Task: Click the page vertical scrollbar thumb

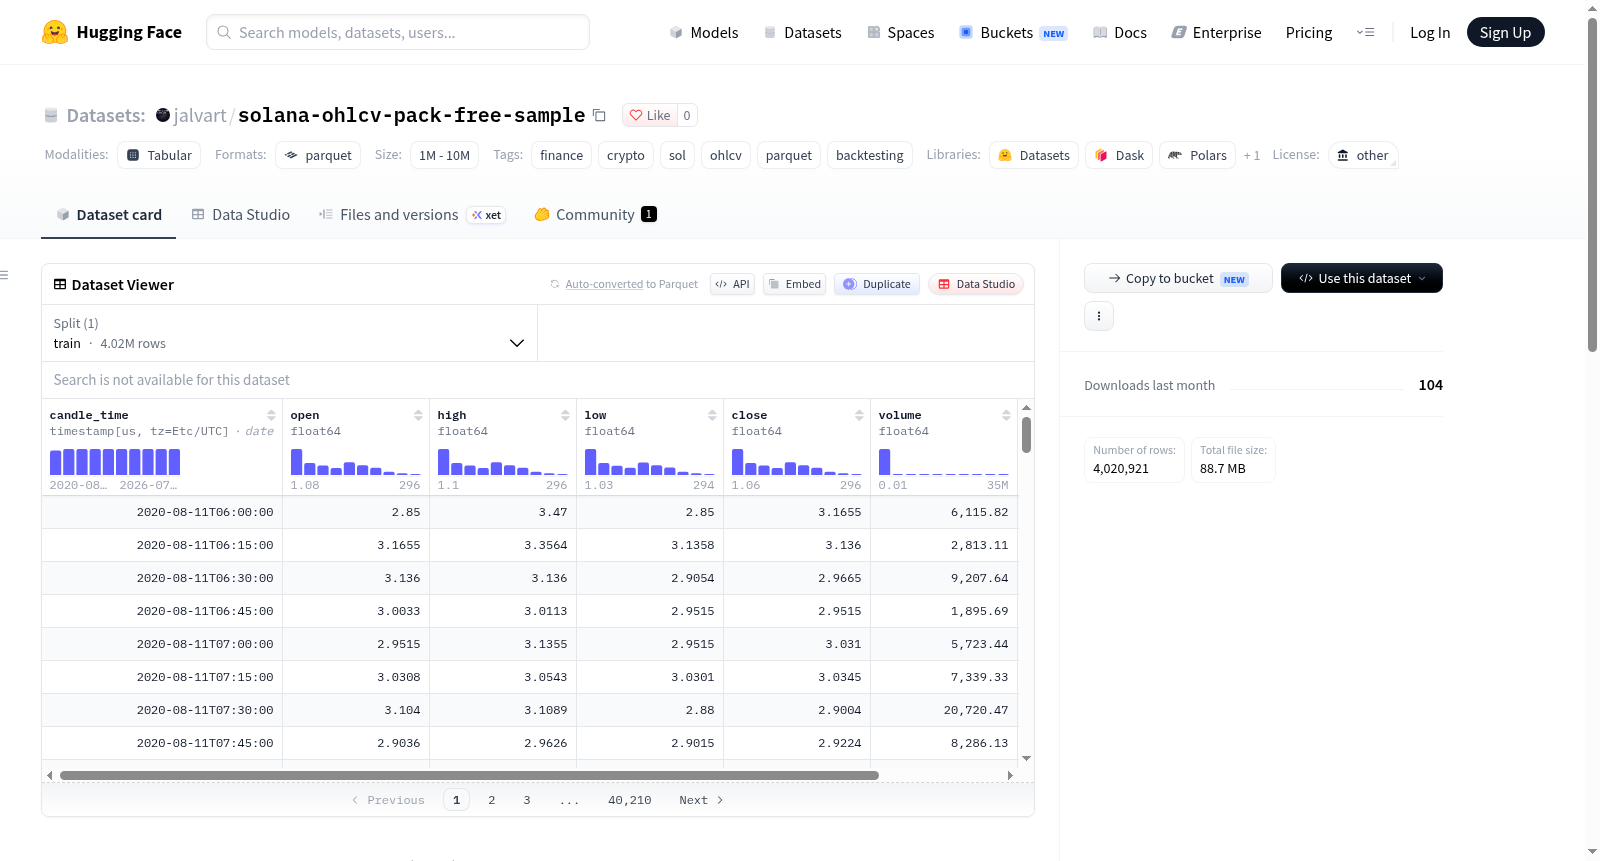Action: (x=1592, y=185)
